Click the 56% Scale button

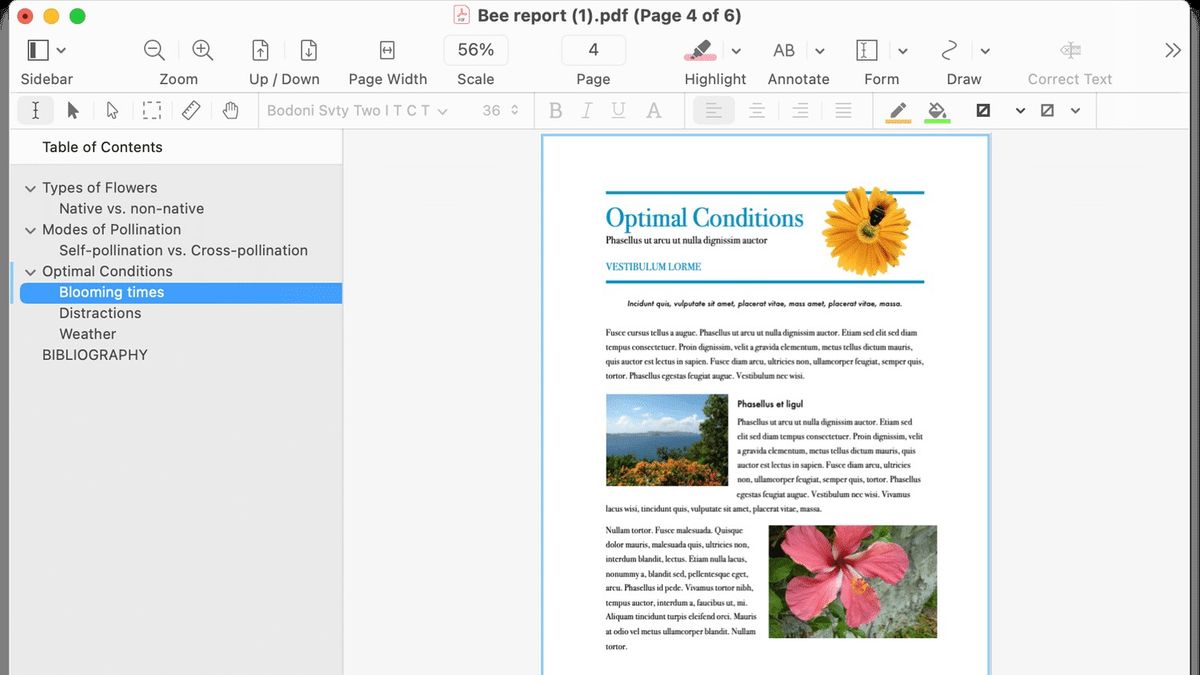tap(475, 49)
